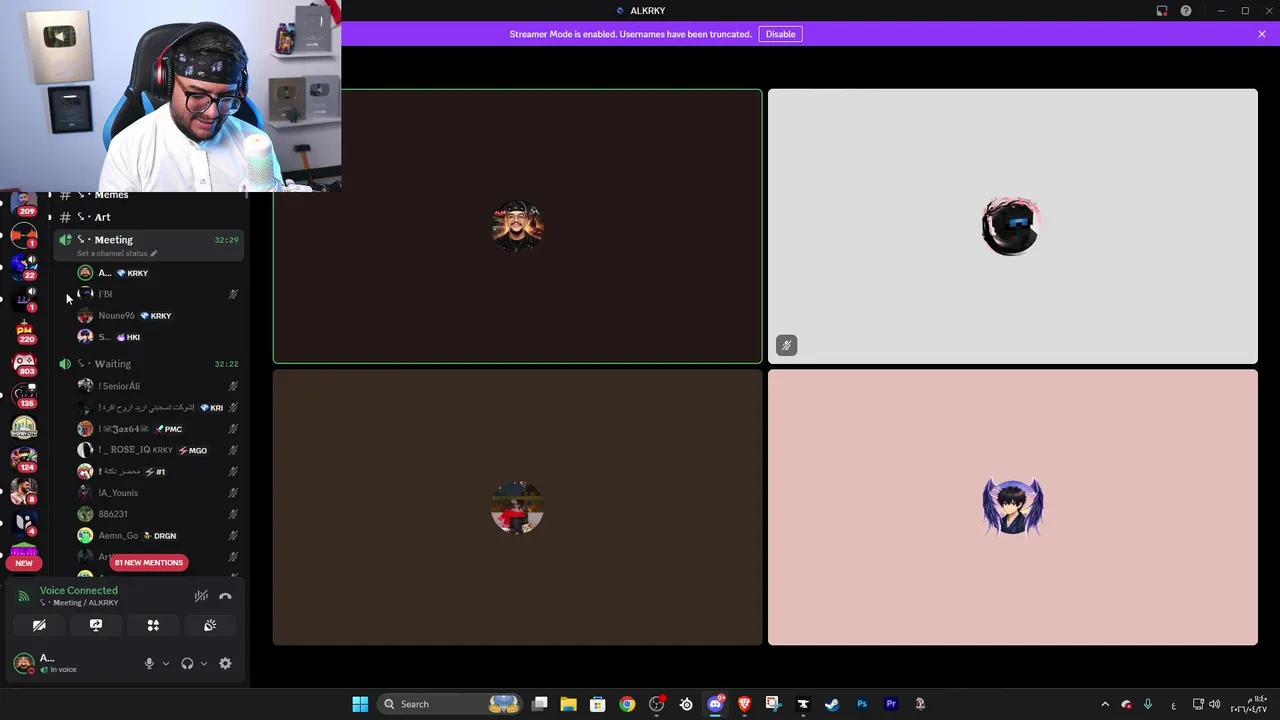Select user Noune96 in Meeting
The width and height of the screenshot is (1280, 720).
coord(158,316)
